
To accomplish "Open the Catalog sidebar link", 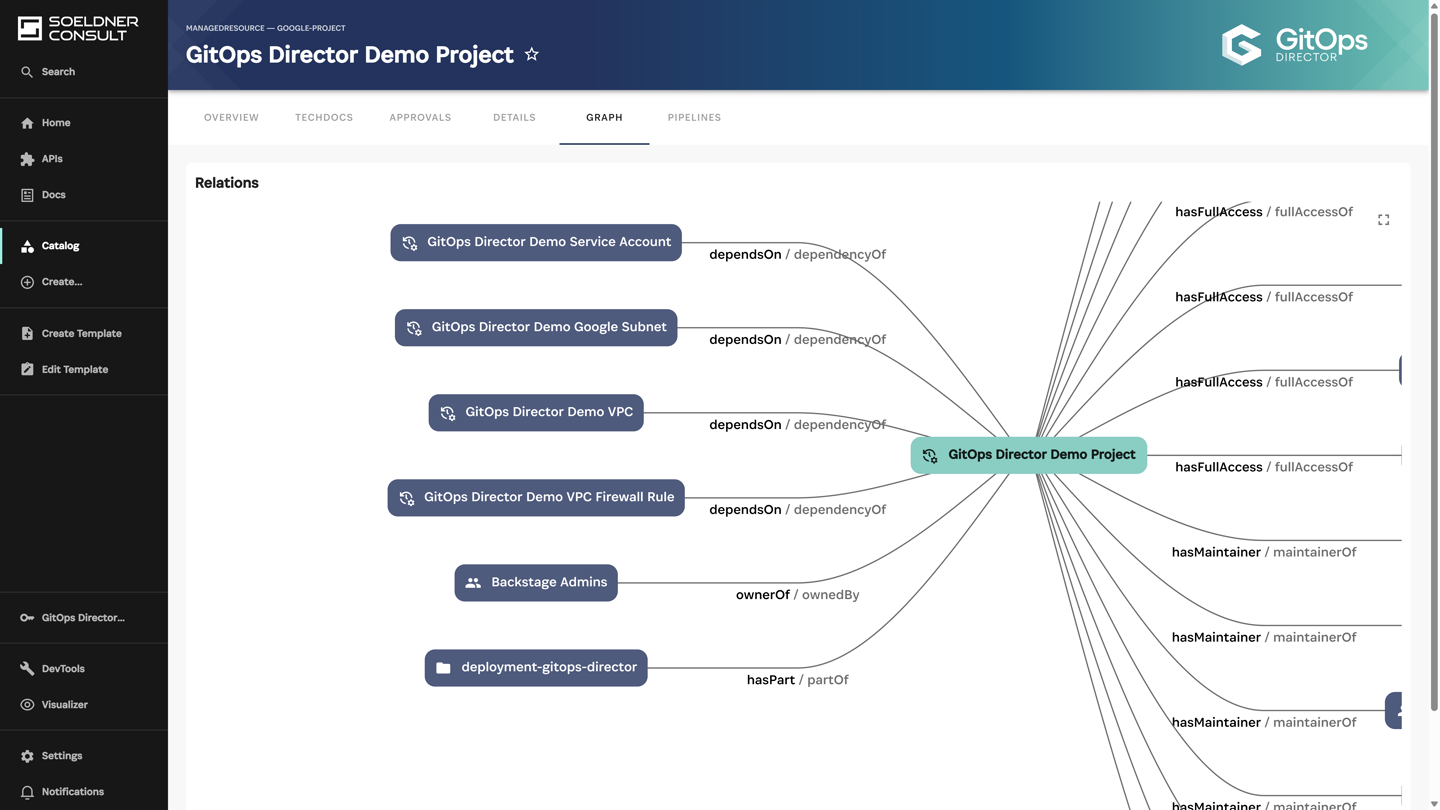I will [84, 246].
